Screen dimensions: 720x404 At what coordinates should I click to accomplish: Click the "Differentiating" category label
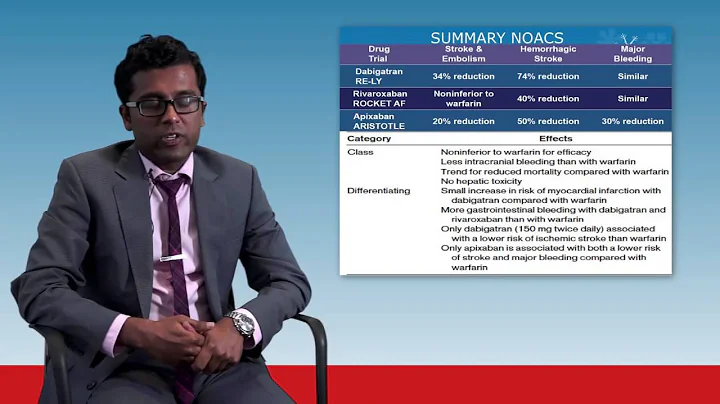[x=378, y=191]
